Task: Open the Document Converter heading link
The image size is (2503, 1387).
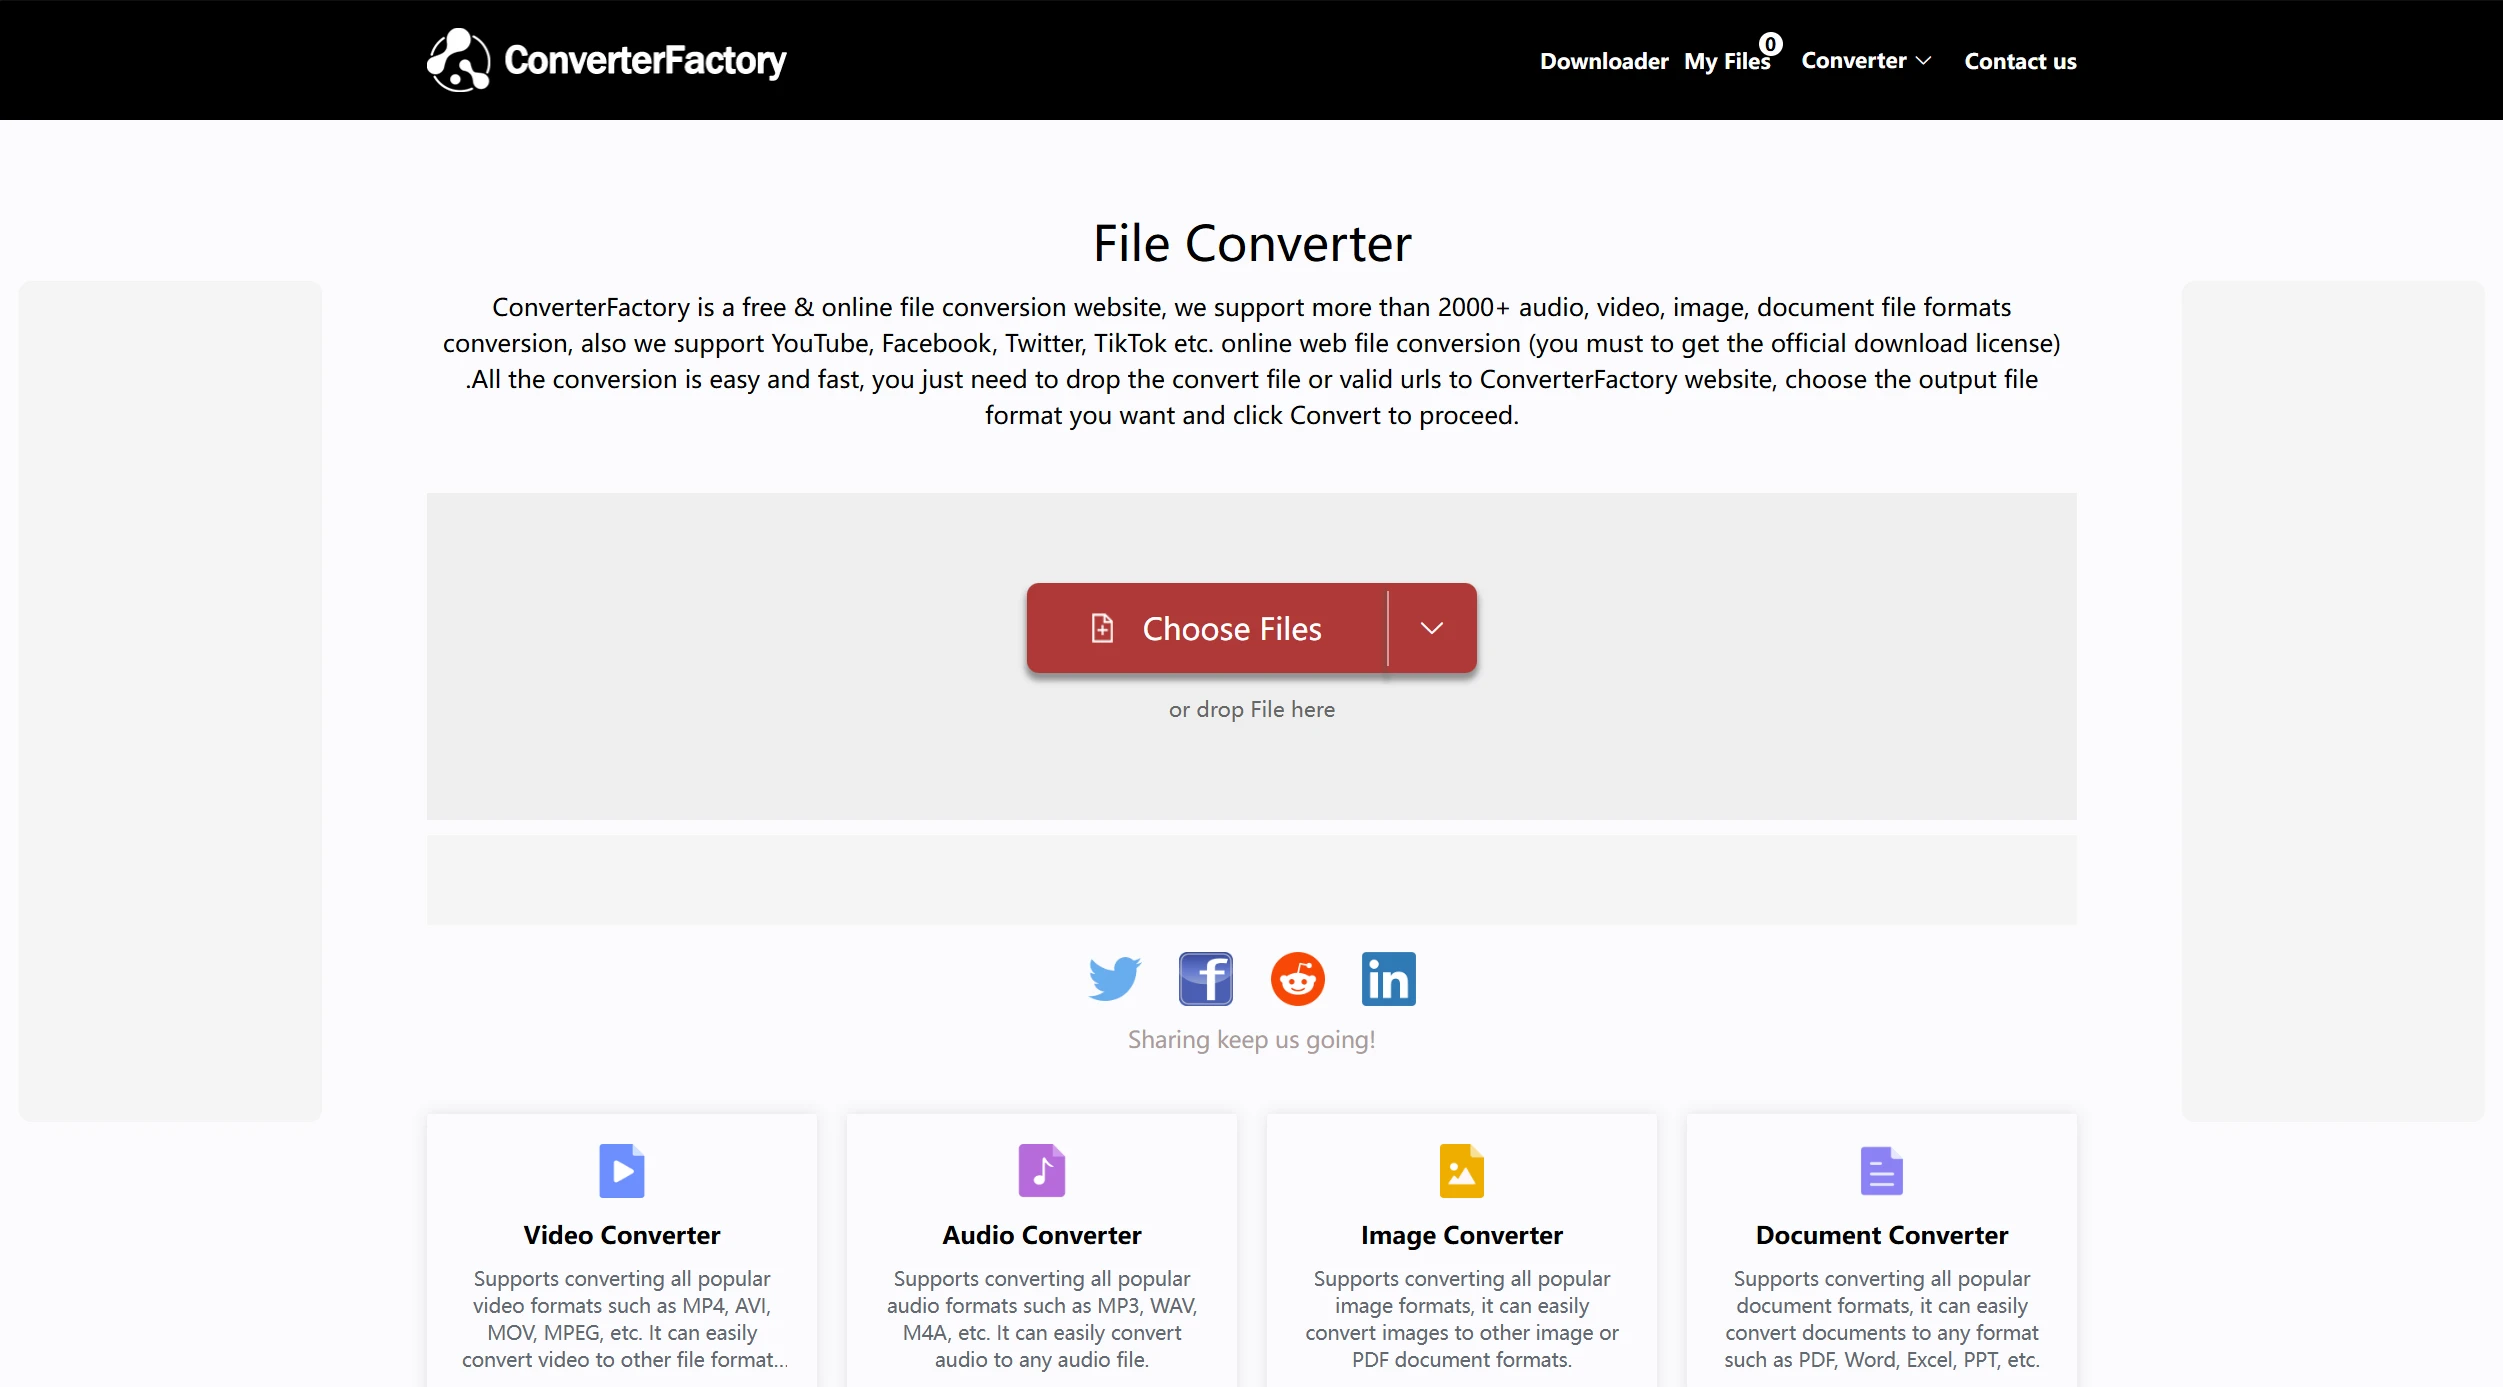Action: point(1882,1235)
